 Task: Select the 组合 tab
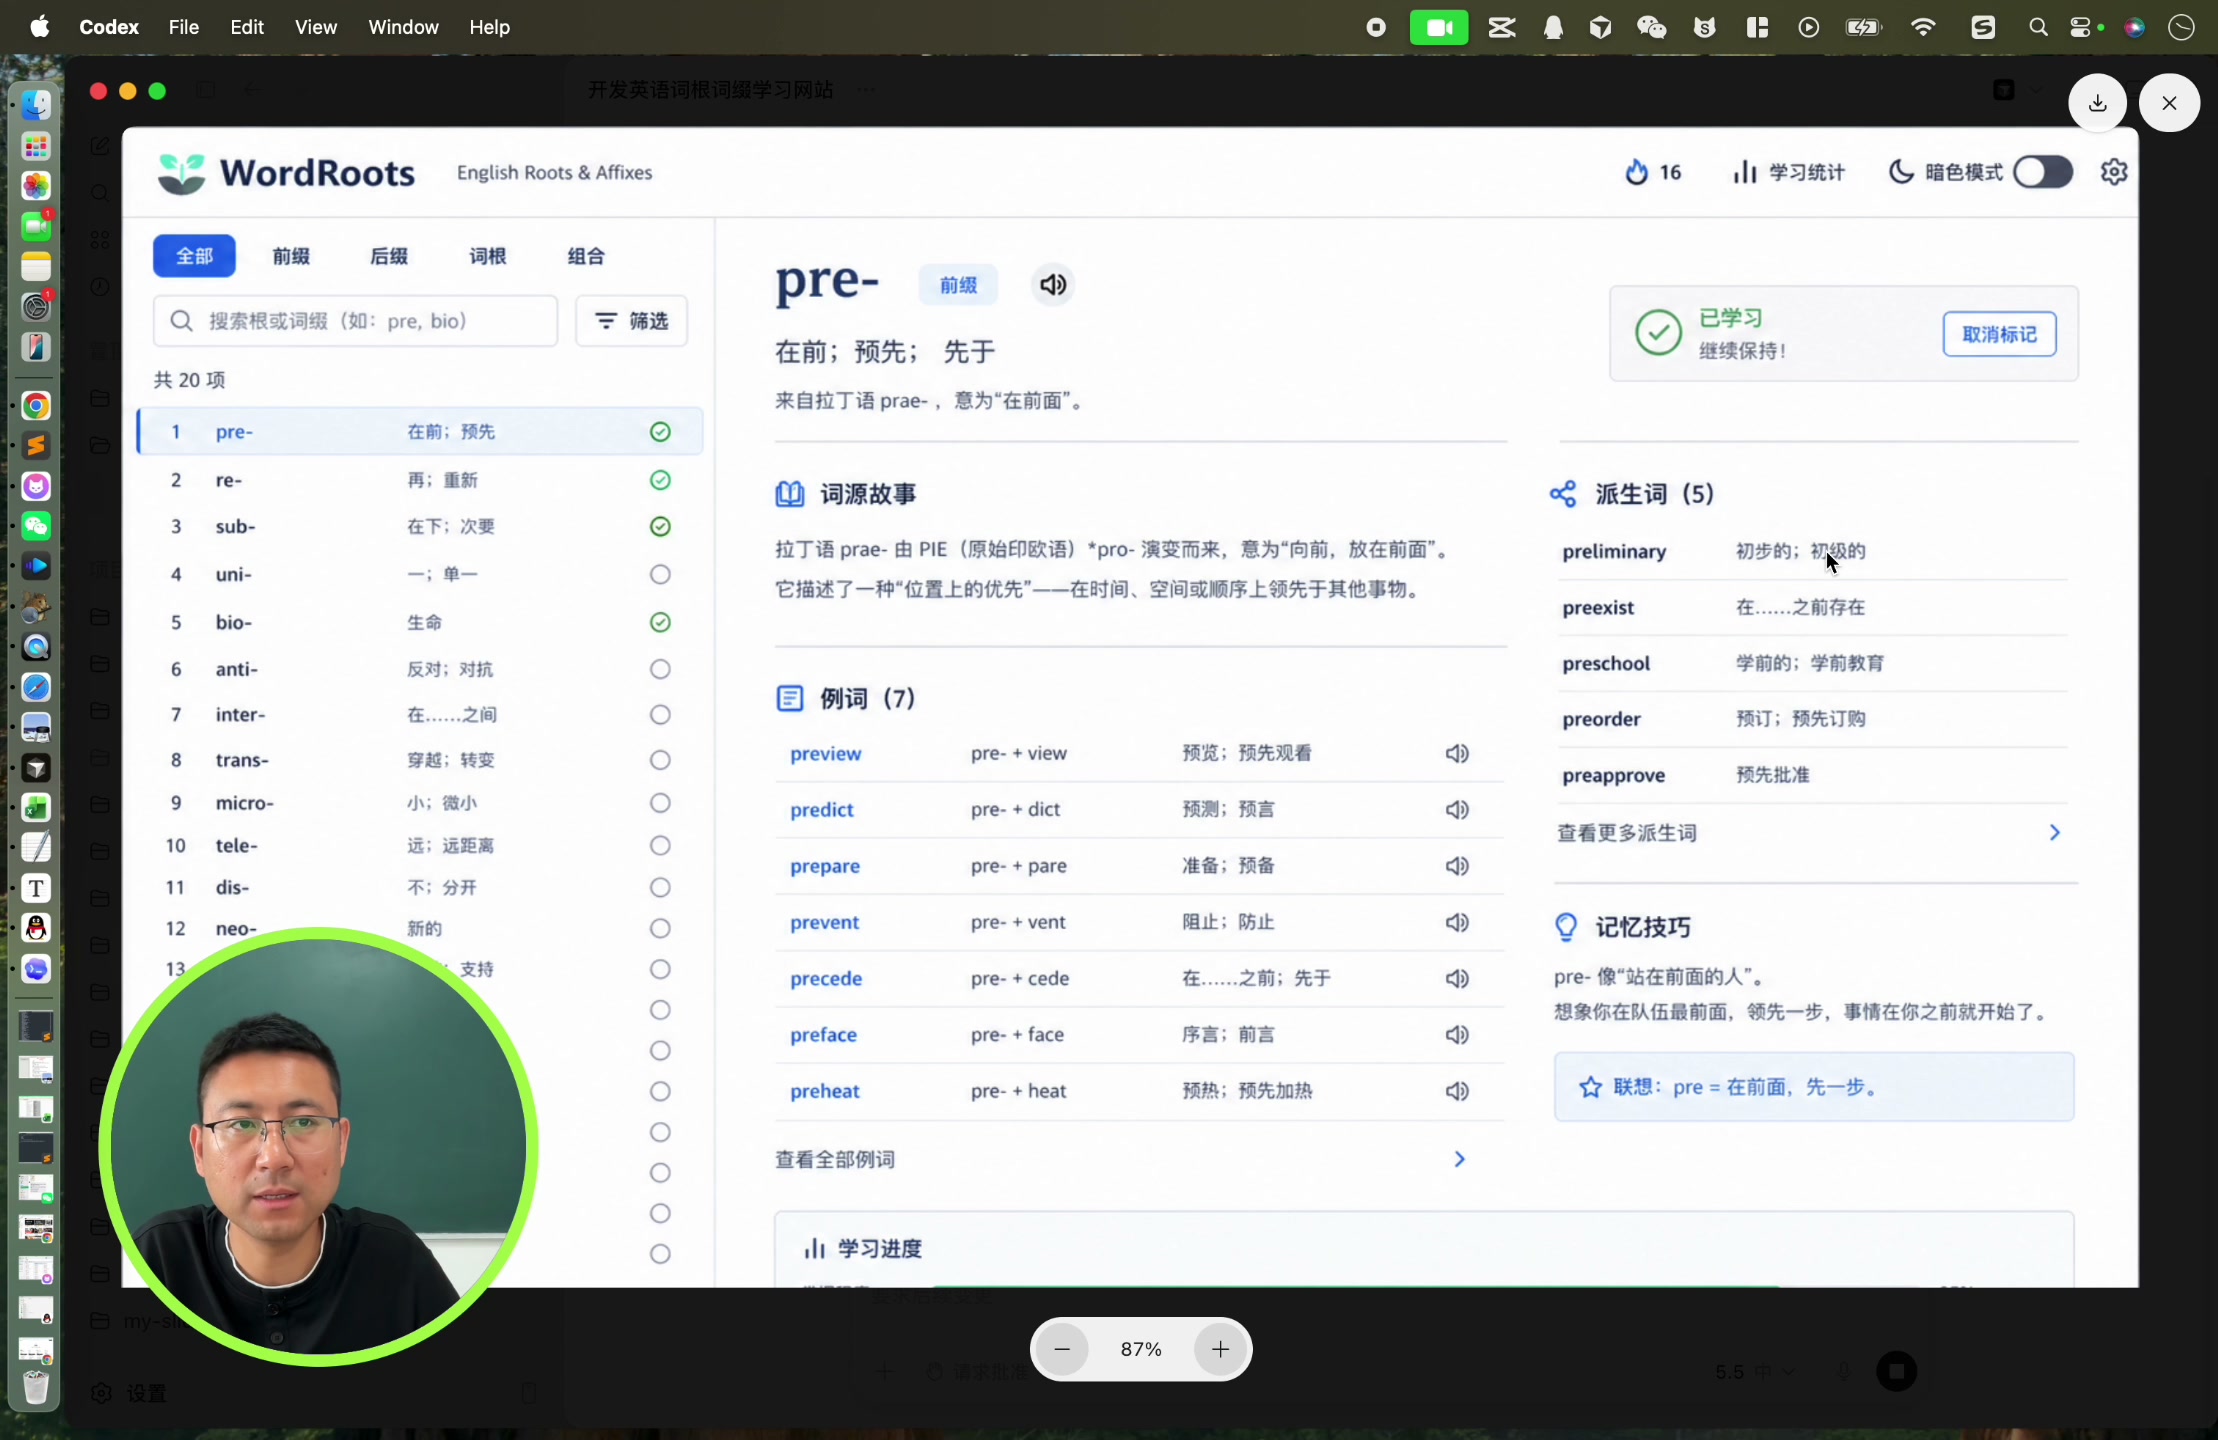pos(586,256)
